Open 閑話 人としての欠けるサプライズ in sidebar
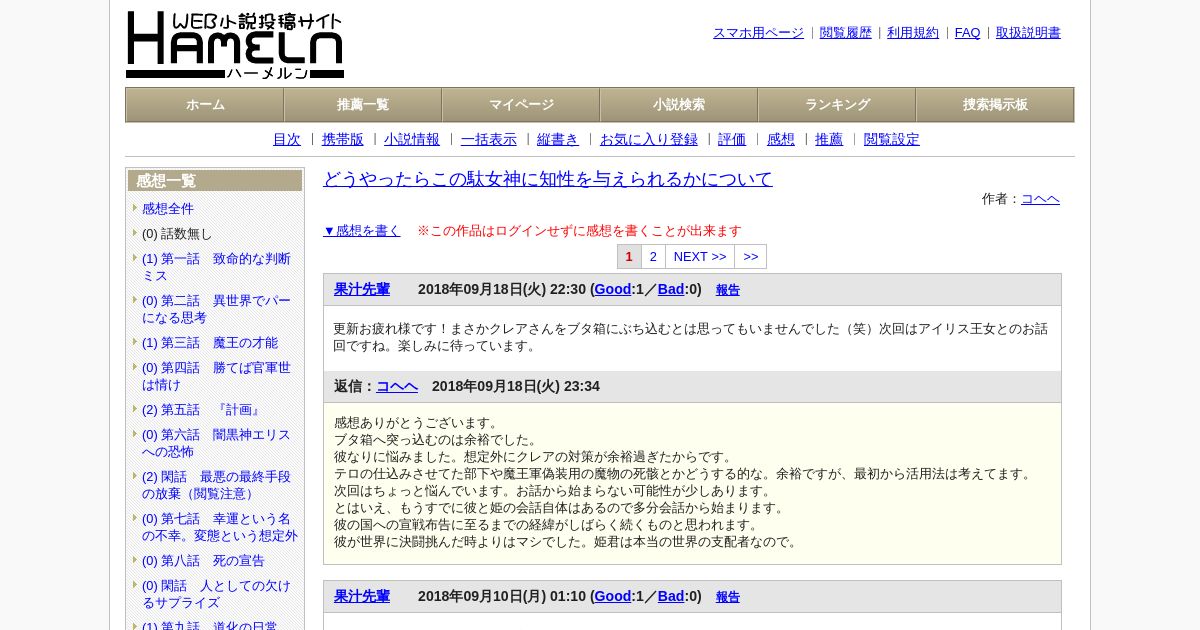This screenshot has width=1200, height=630. [x=216, y=594]
